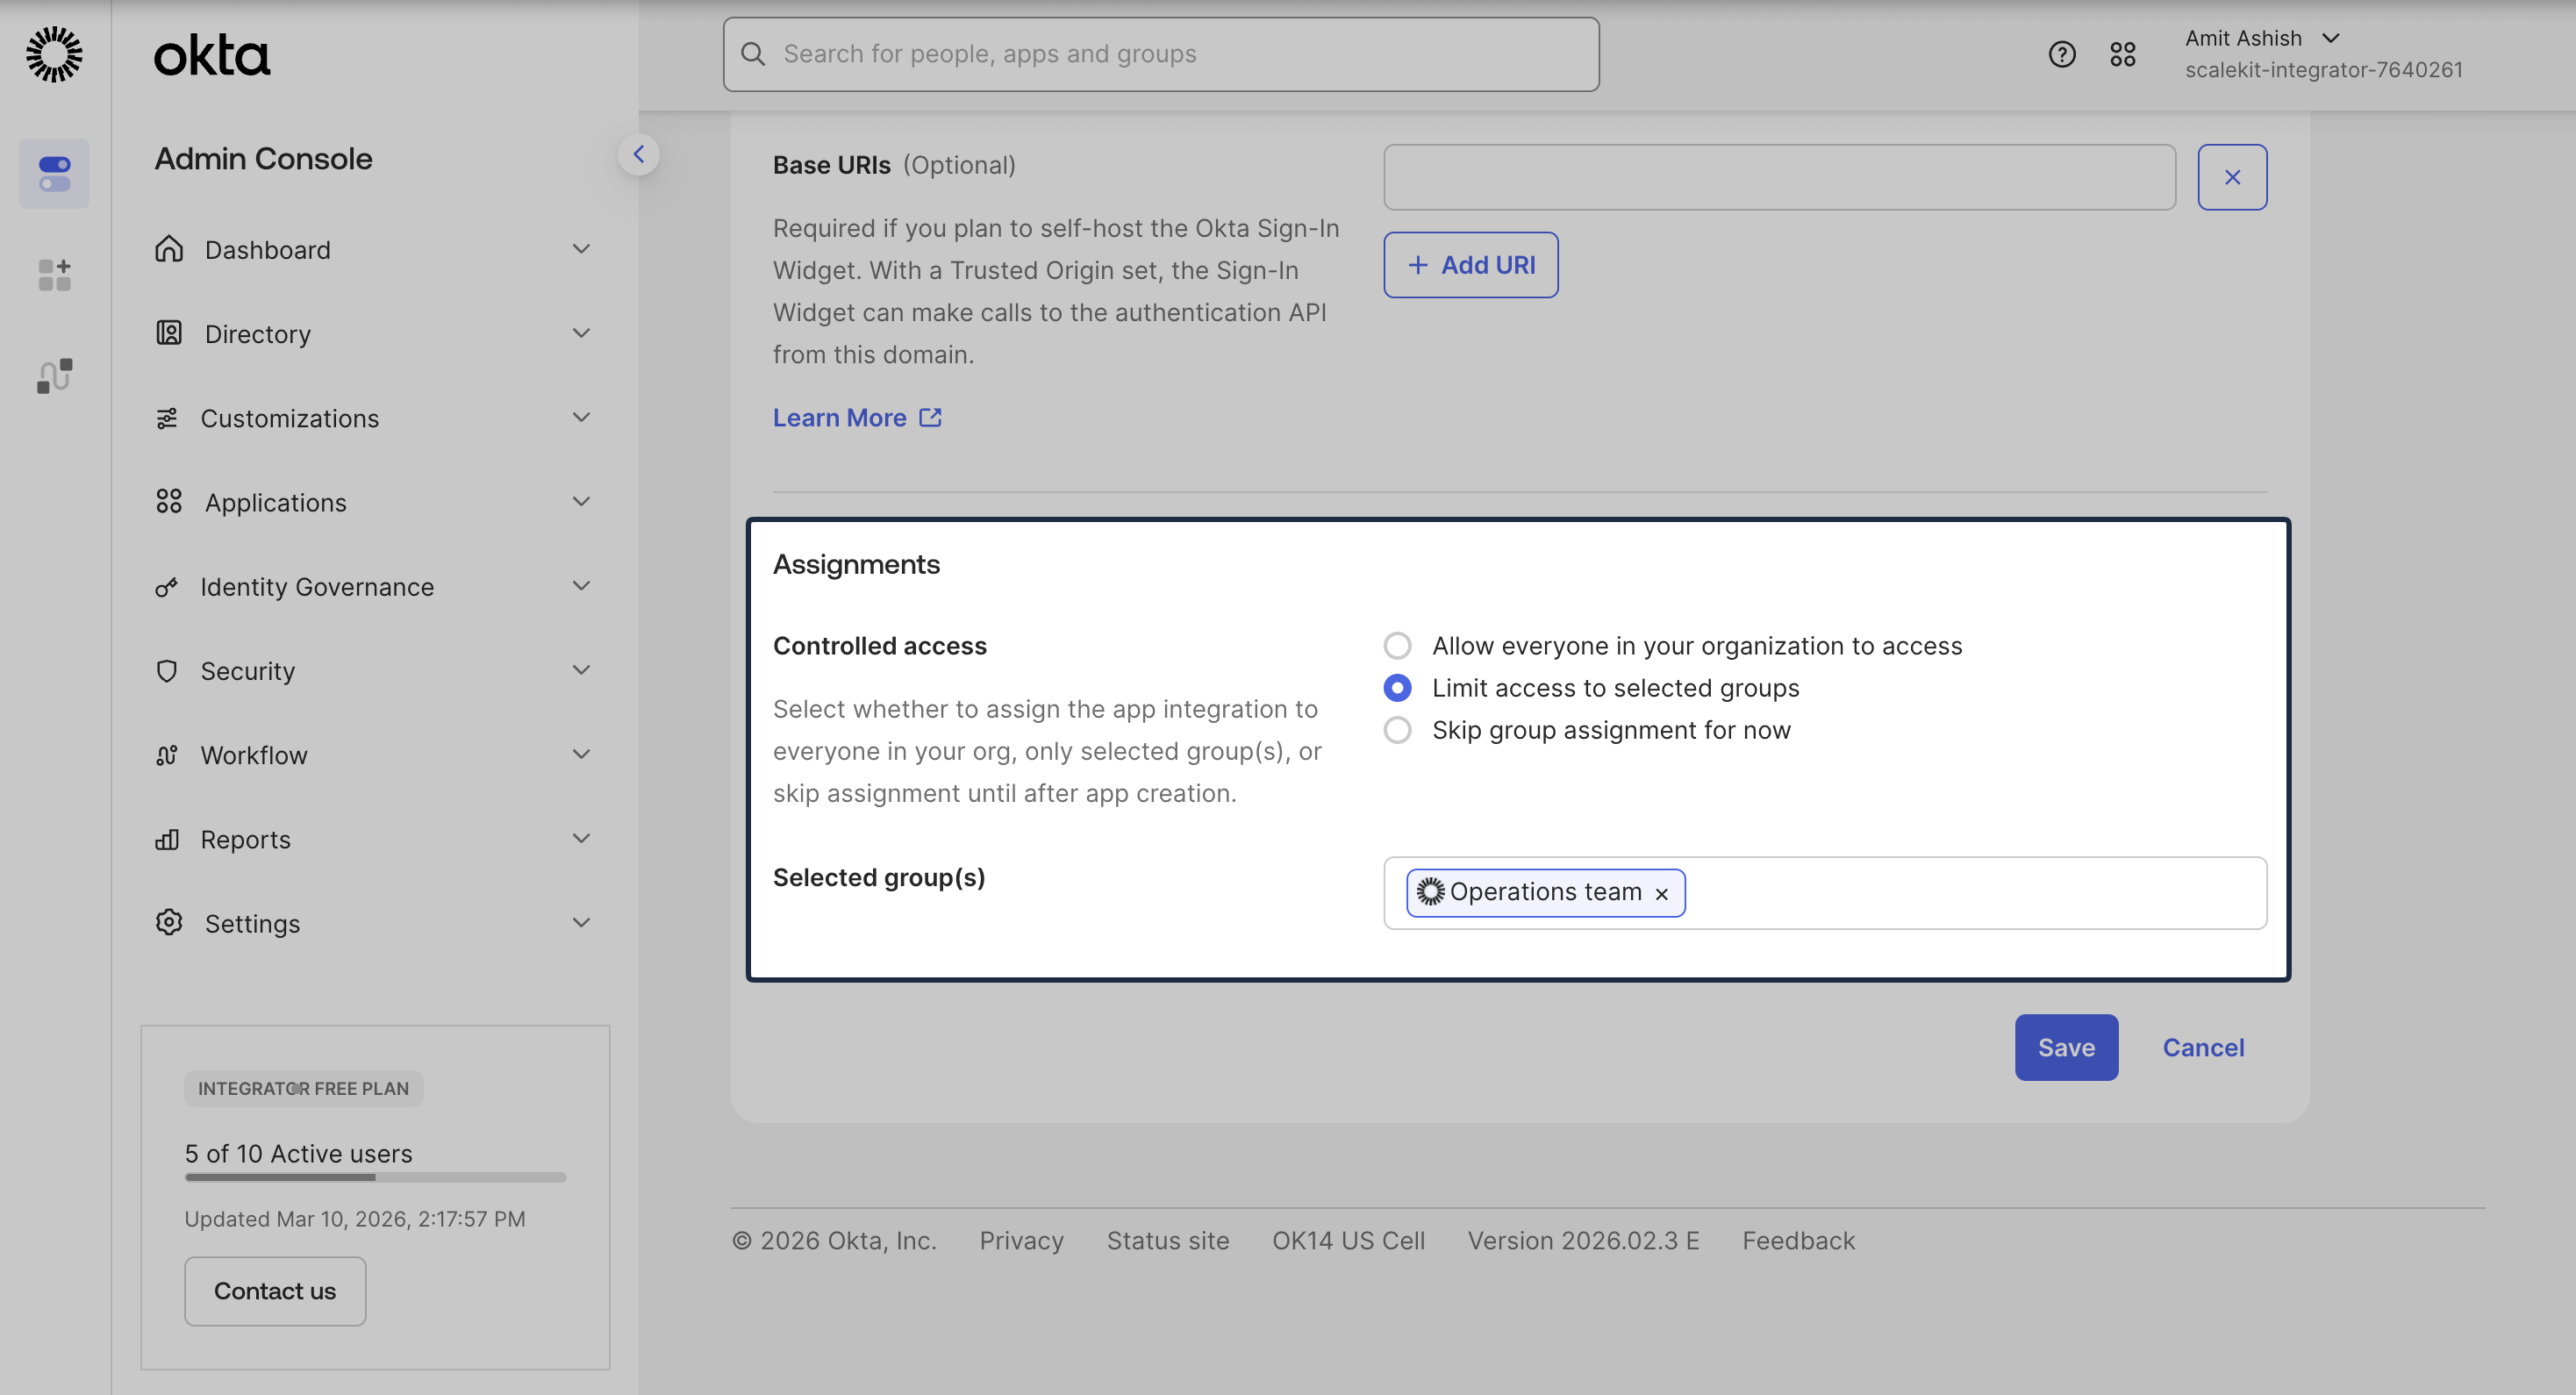Expand the Applications section
The image size is (2576, 1395).
tap(276, 502)
